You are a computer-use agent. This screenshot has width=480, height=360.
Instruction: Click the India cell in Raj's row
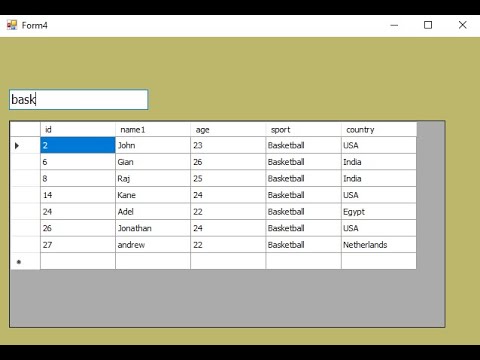[x=379, y=179]
